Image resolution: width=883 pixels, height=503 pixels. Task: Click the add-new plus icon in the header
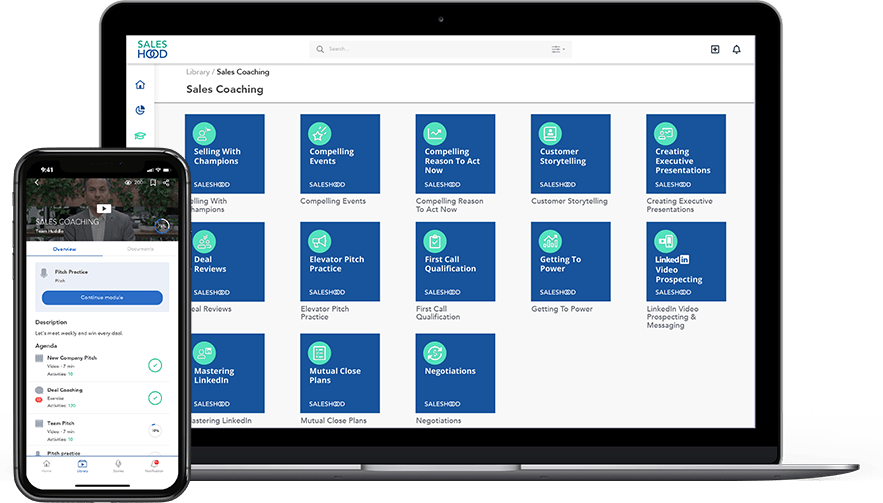click(715, 49)
